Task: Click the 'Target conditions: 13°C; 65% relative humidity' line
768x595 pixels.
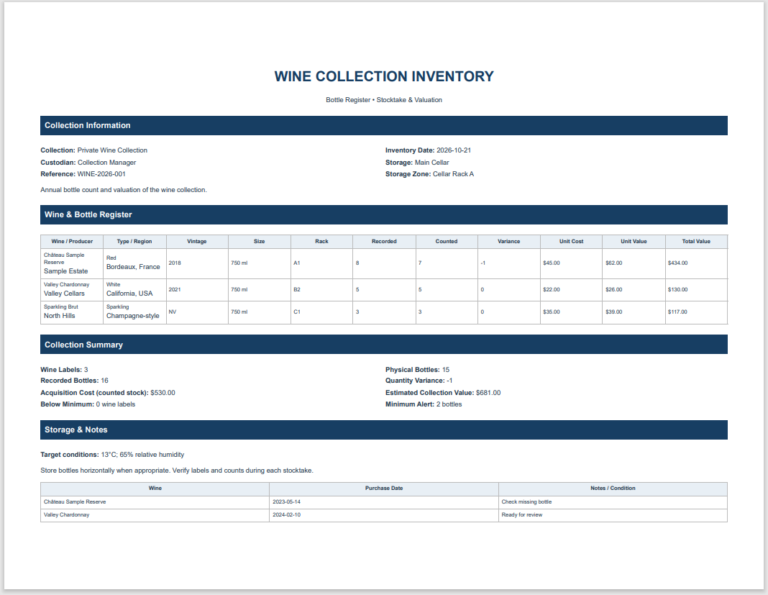Action: 112,455
